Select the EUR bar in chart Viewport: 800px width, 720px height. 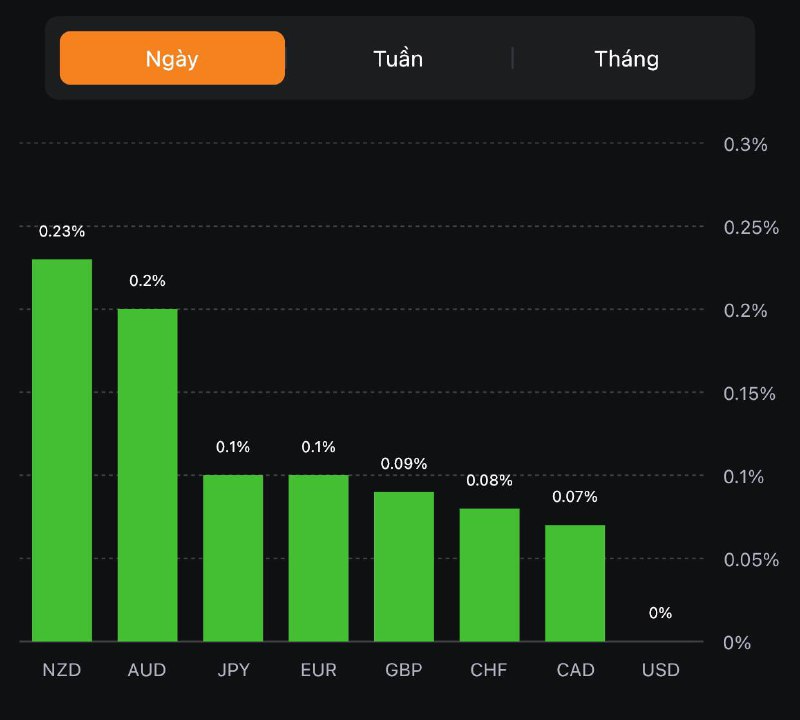click(x=319, y=558)
